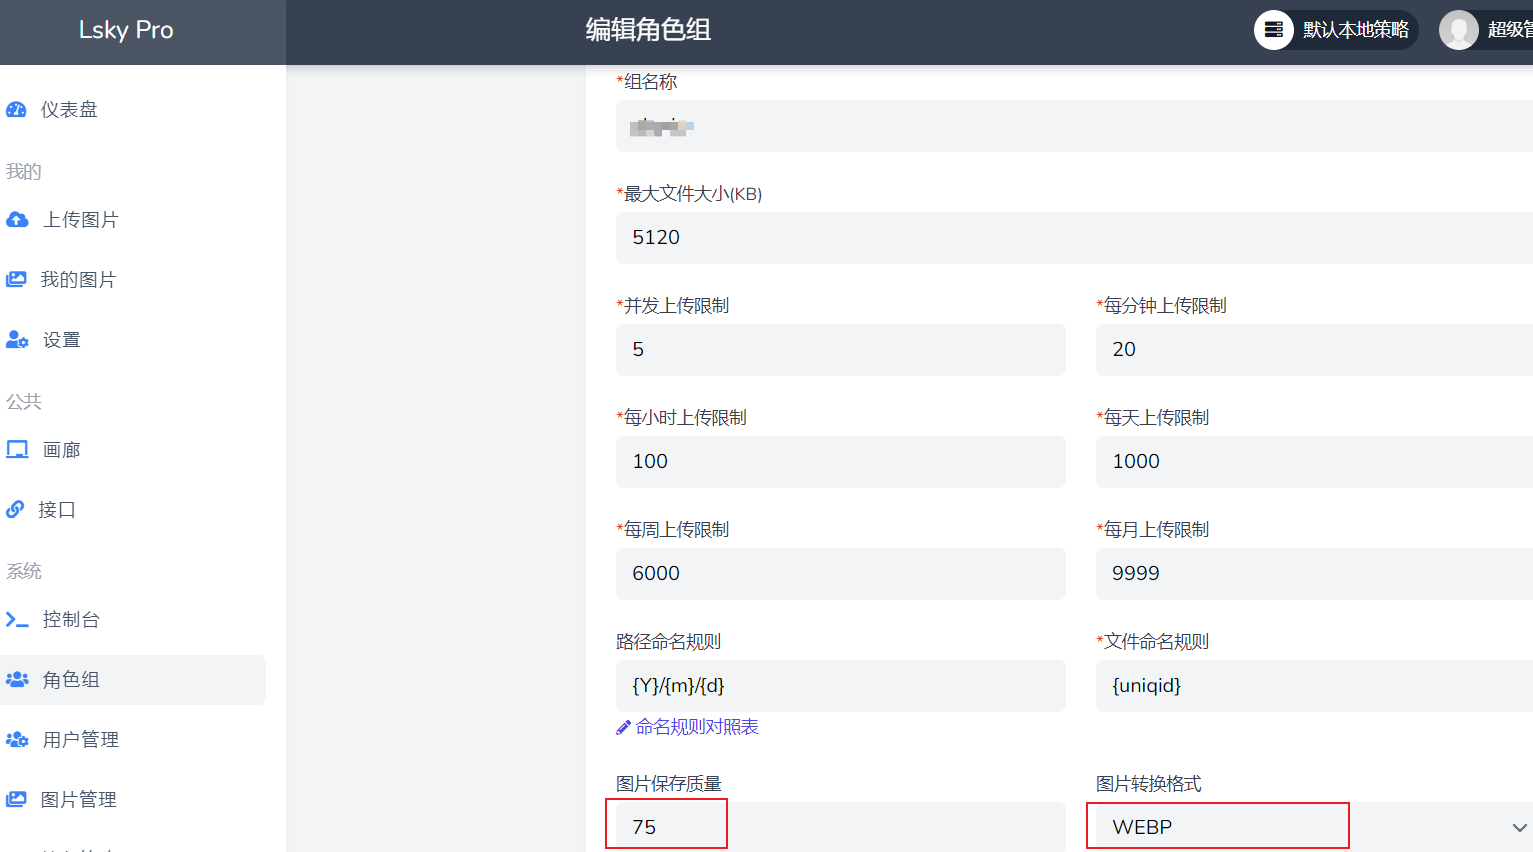The image size is (1533, 852).
Task: Click the 系统 section heading
Action: click(23, 572)
